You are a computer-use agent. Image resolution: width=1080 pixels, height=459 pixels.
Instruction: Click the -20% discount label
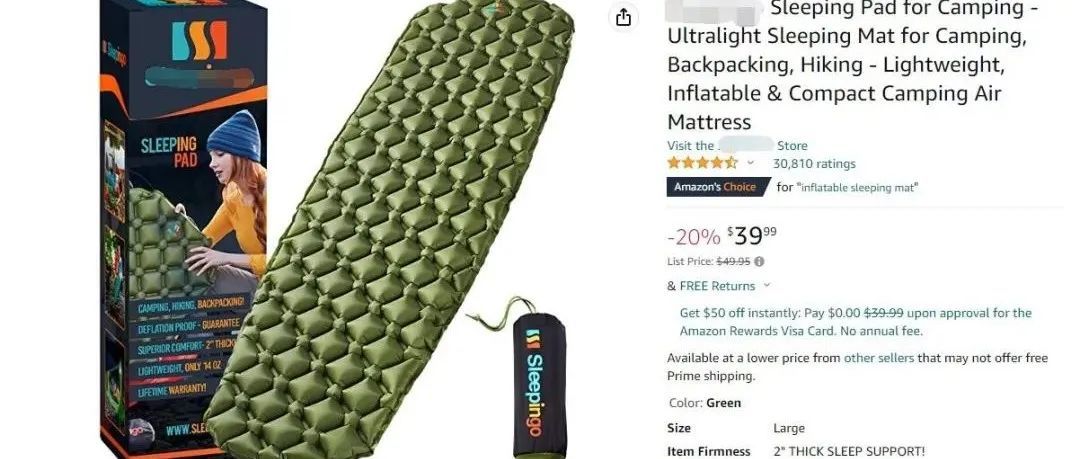pyautogui.click(x=694, y=237)
